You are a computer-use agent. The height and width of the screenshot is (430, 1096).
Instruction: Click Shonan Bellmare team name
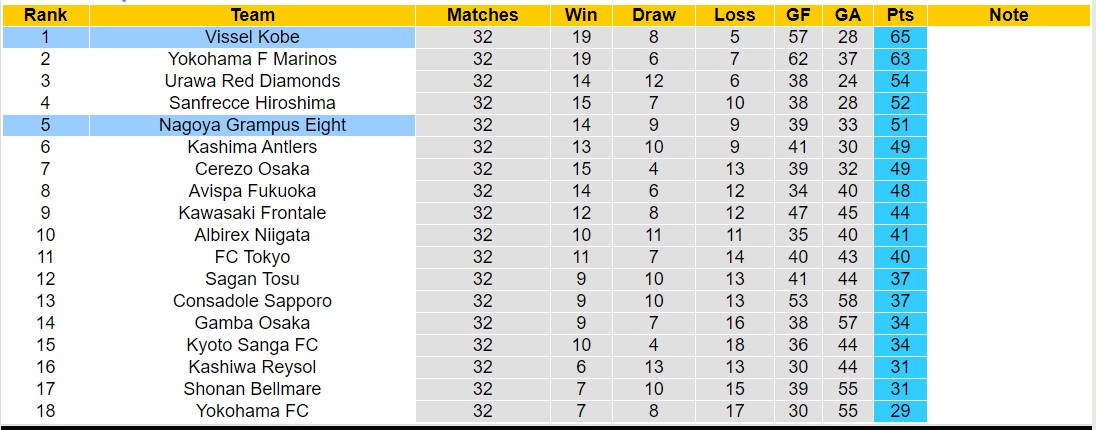click(252, 389)
